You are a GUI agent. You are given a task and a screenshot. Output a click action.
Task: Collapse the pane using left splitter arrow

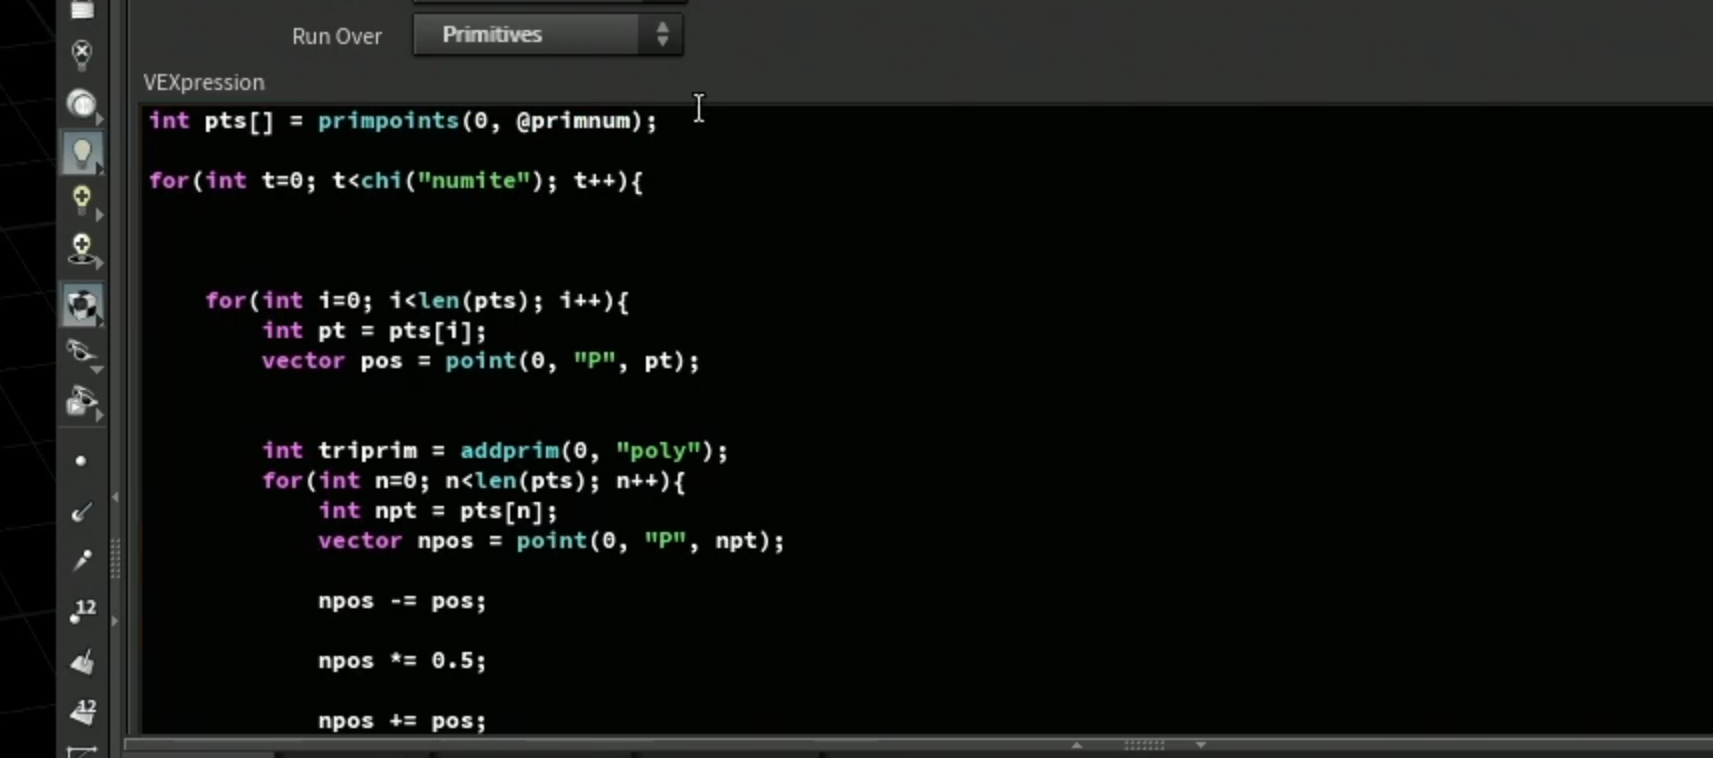[115, 496]
